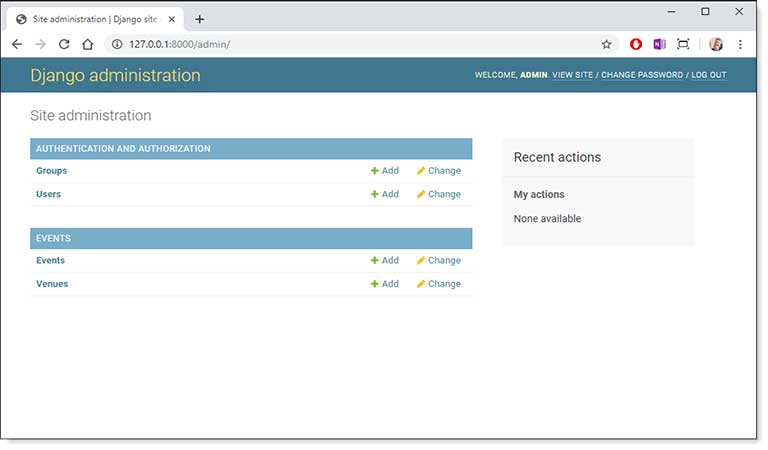
Task: Select the Site administration tab
Action: tap(95, 19)
